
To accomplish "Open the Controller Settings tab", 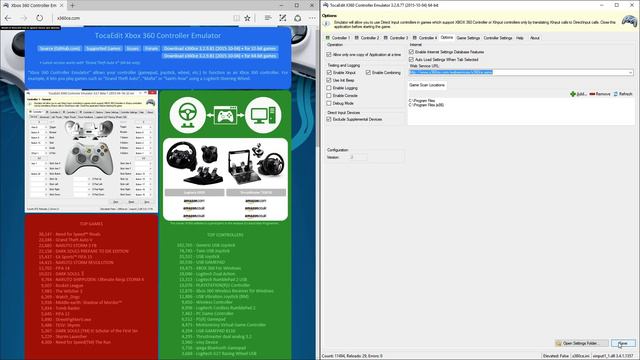I will tap(498, 38).
